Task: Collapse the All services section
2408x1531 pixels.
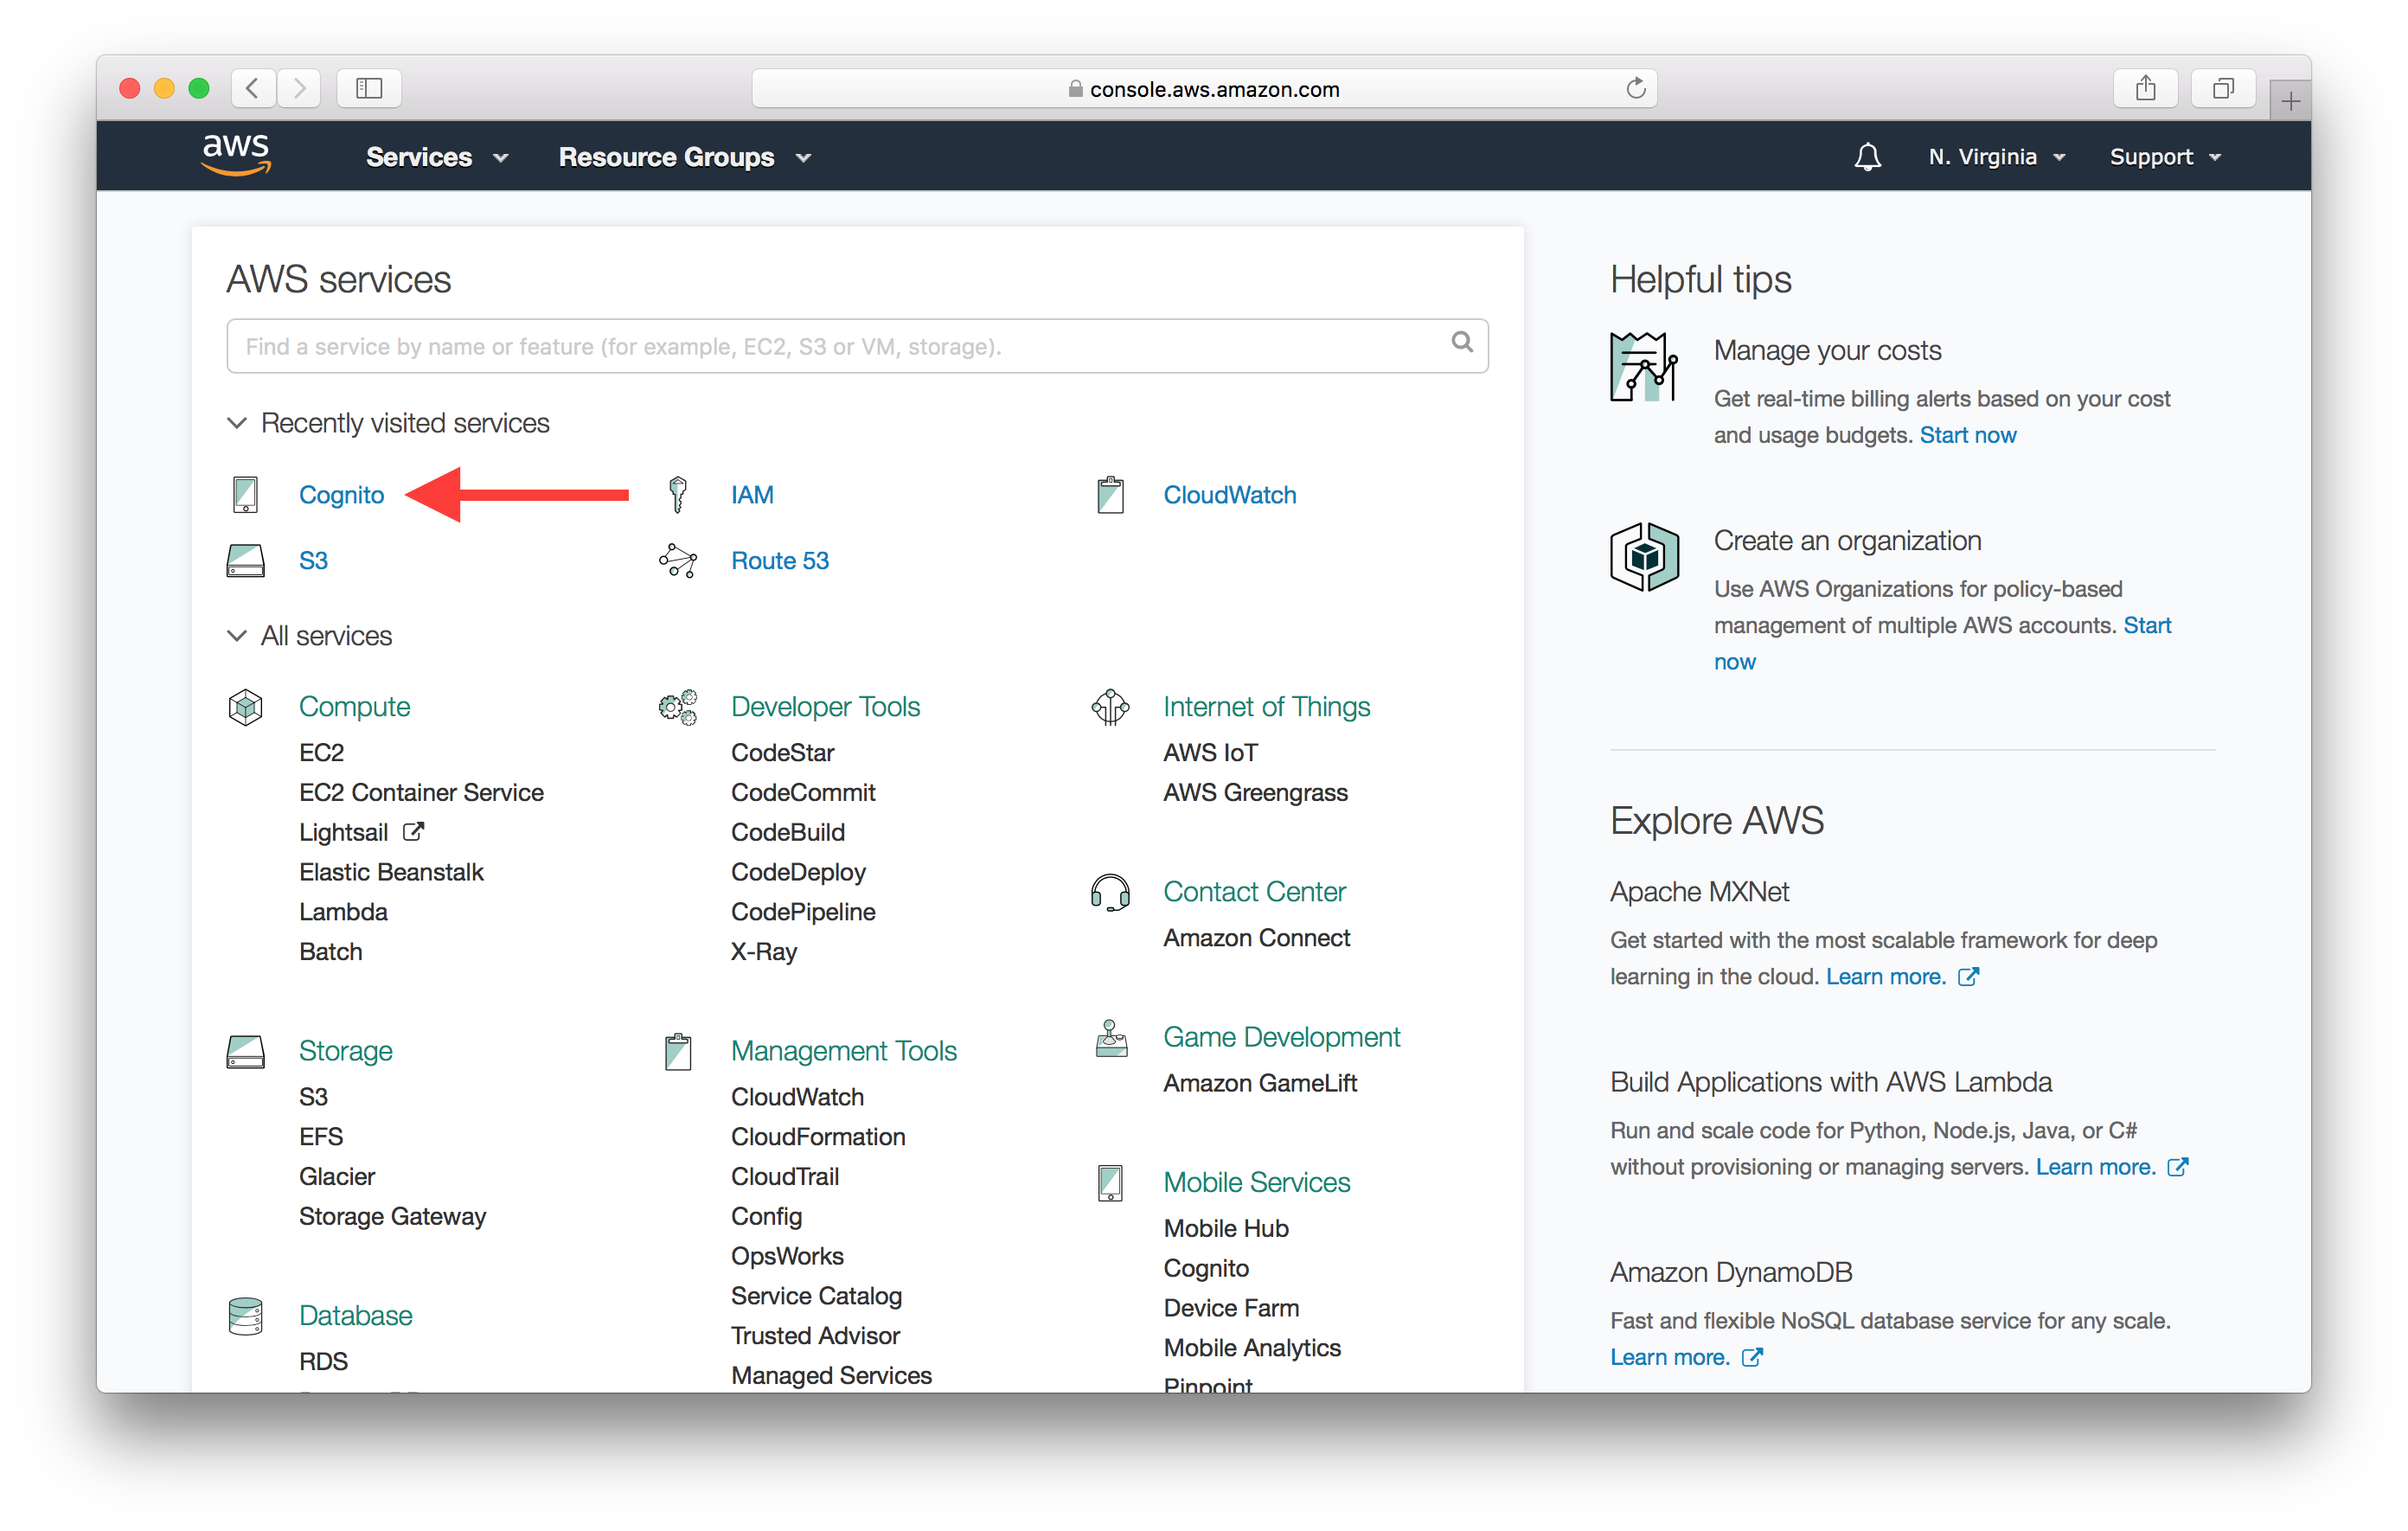Action: click(310, 636)
